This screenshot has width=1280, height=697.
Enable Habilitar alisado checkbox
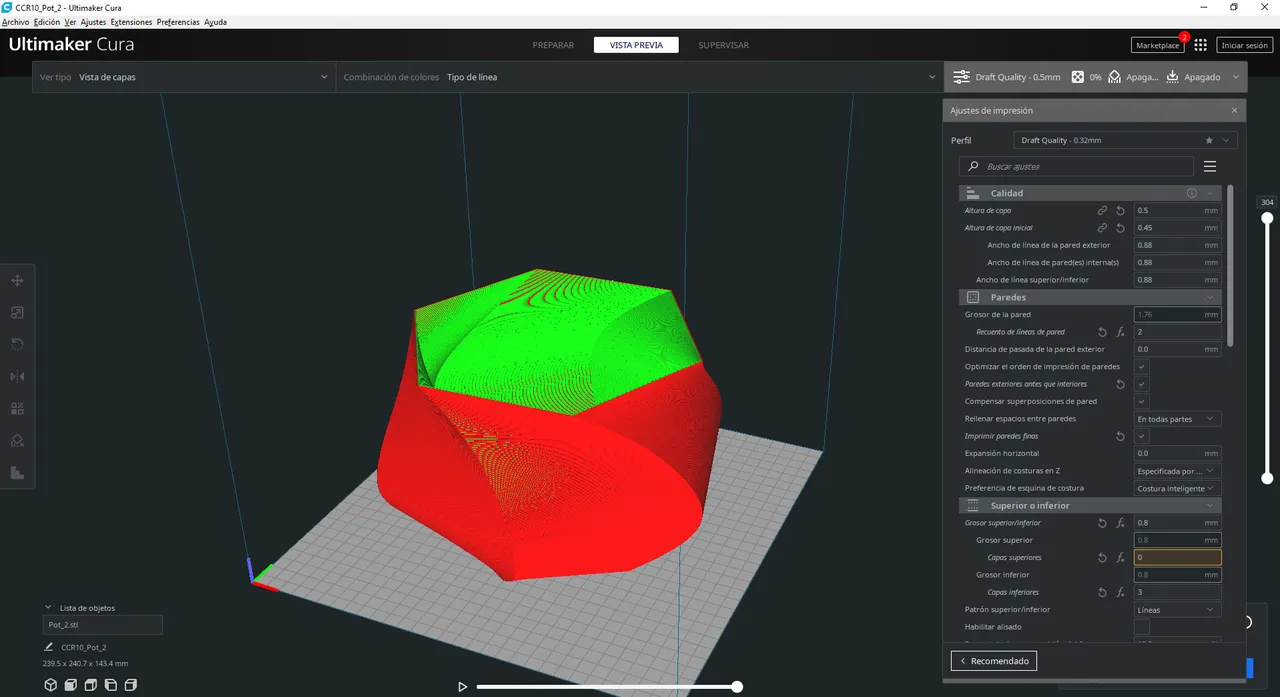coord(1141,627)
